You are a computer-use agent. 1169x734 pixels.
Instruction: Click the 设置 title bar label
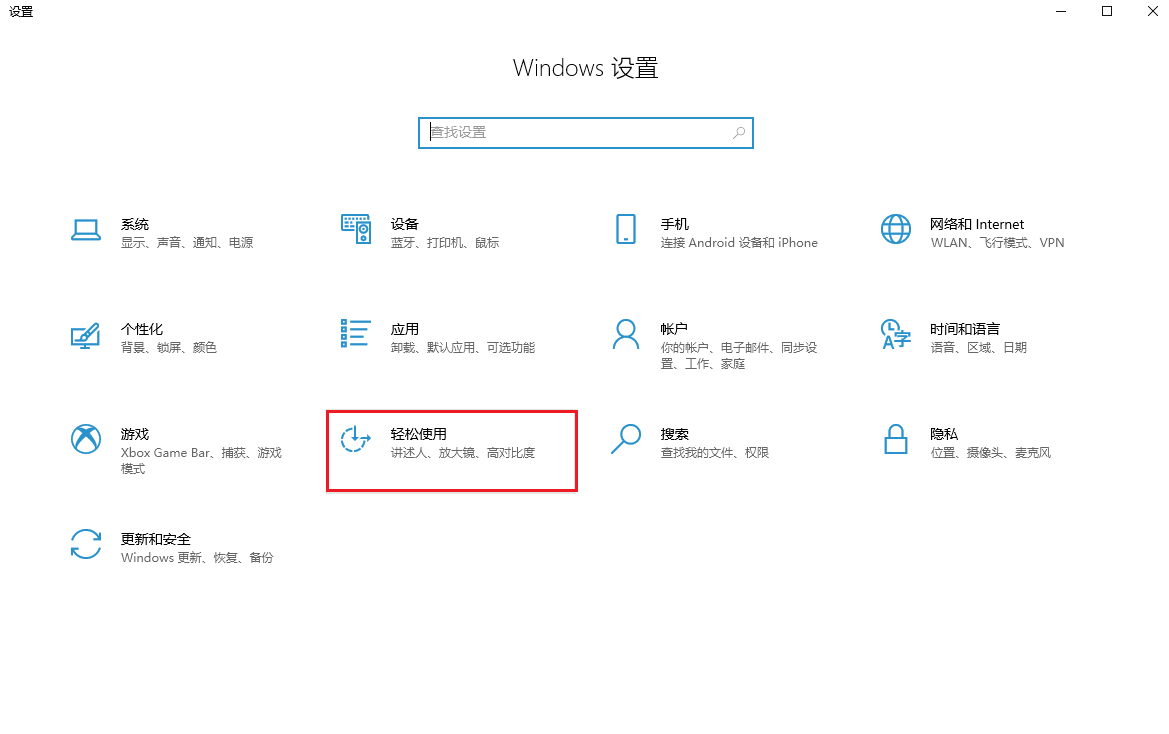click(x=21, y=12)
